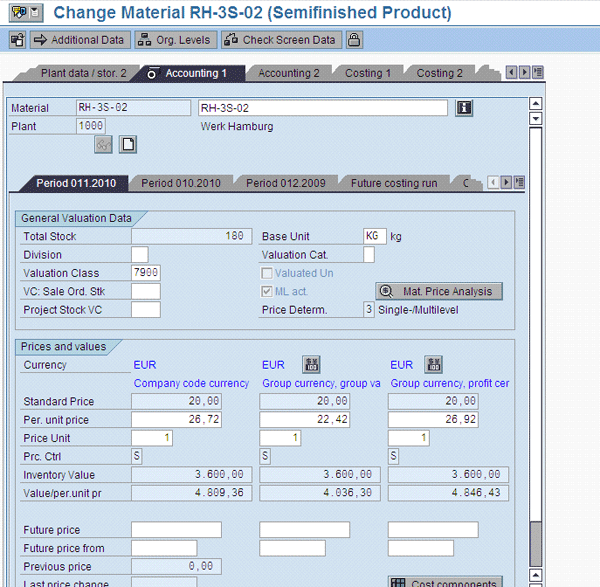Click the lock icon in the toolbar
This screenshot has width=600, height=587.
point(354,40)
